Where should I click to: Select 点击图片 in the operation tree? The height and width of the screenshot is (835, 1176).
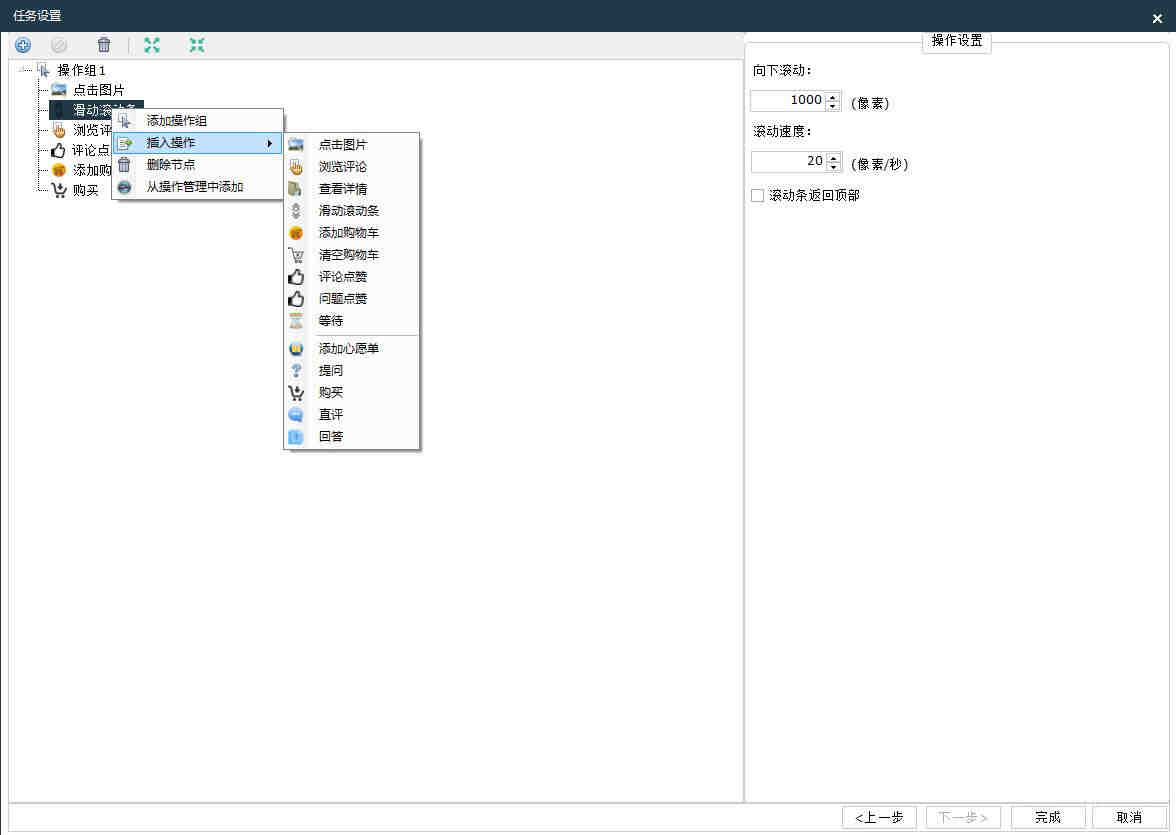pyautogui.click(x=98, y=90)
